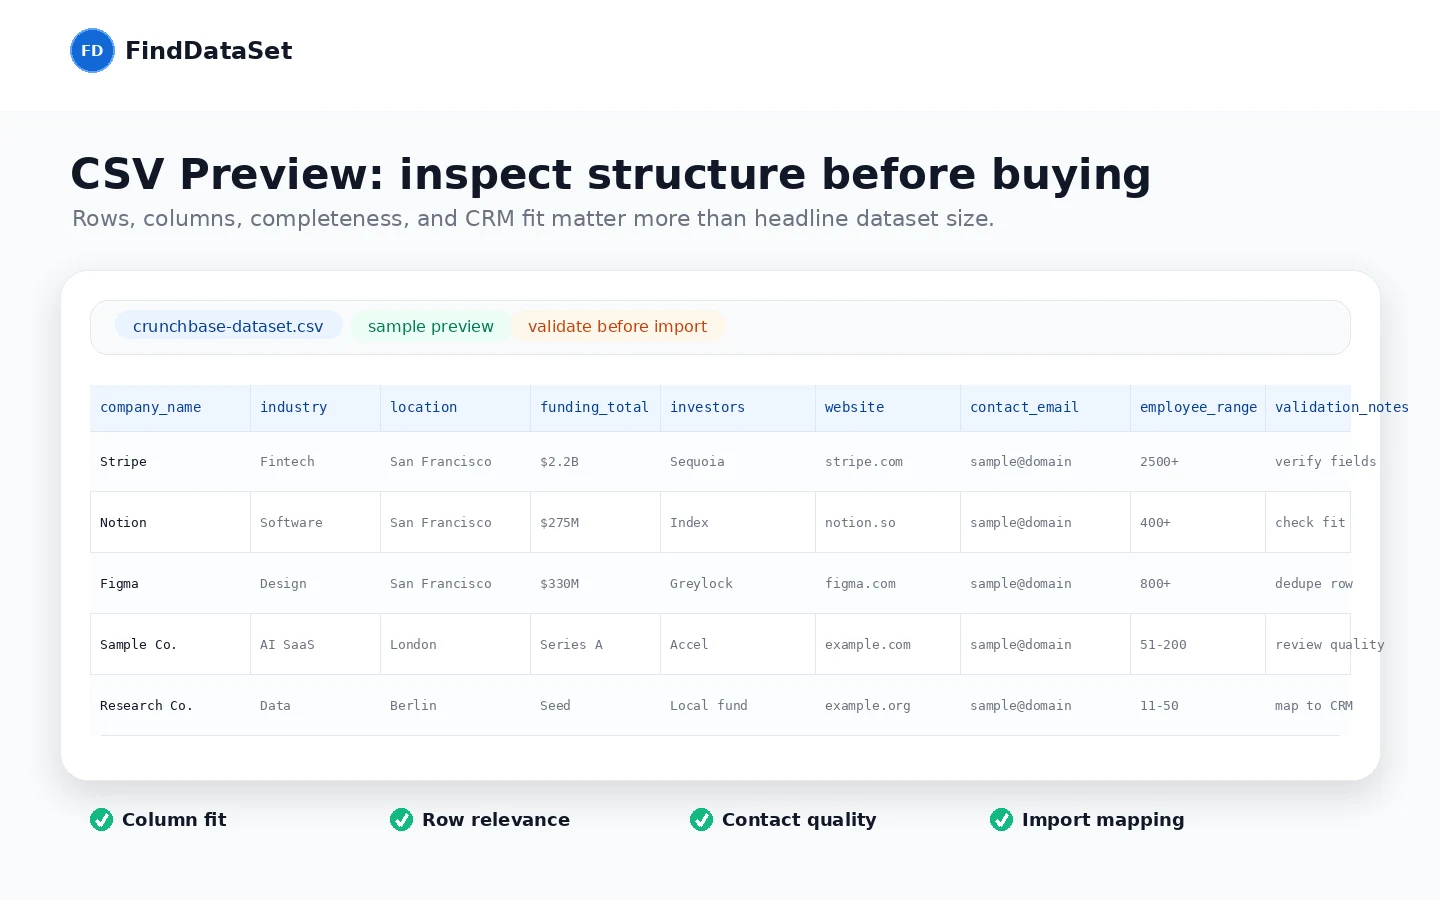Click the Row relevance checkmark icon
Viewport: 1440px width, 900px height.
(x=401, y=820)
